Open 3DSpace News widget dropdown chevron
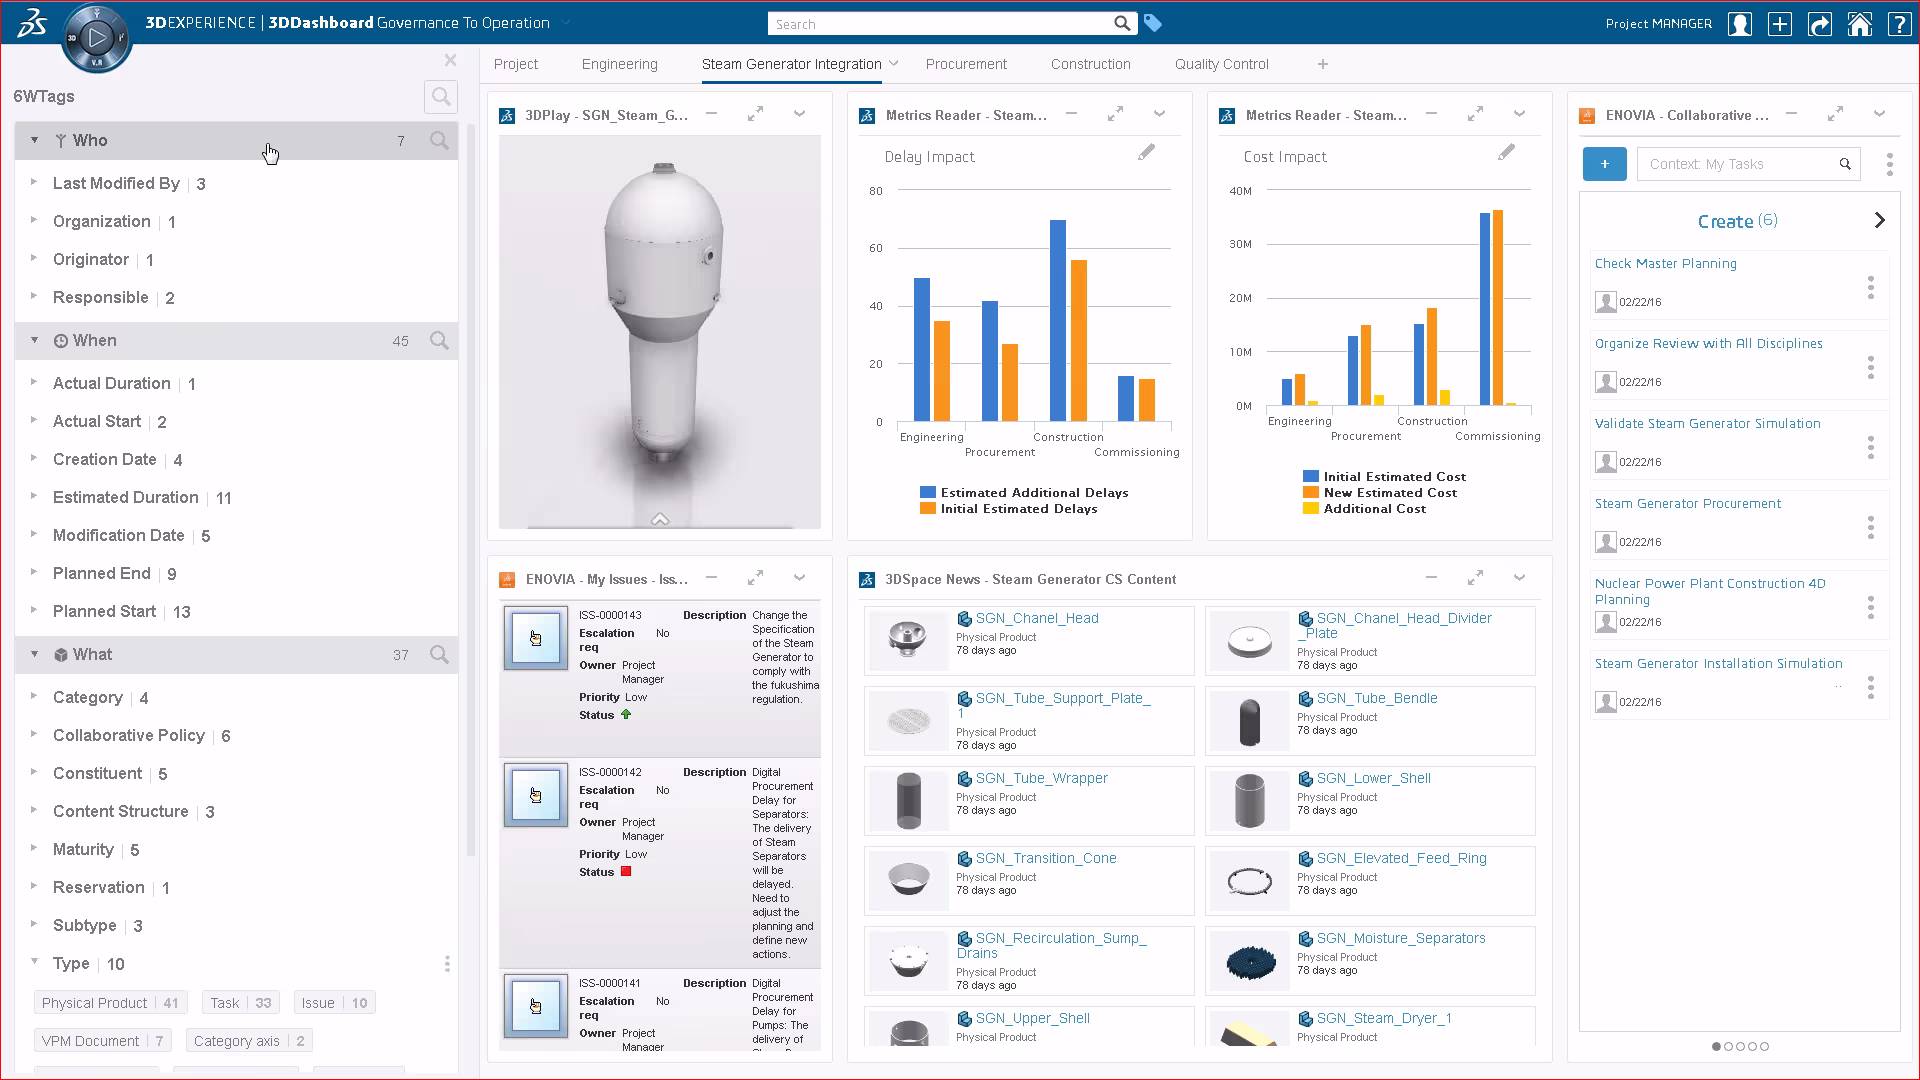This screenshot has height=1080, width=1920. click(x=1519, y=579)
